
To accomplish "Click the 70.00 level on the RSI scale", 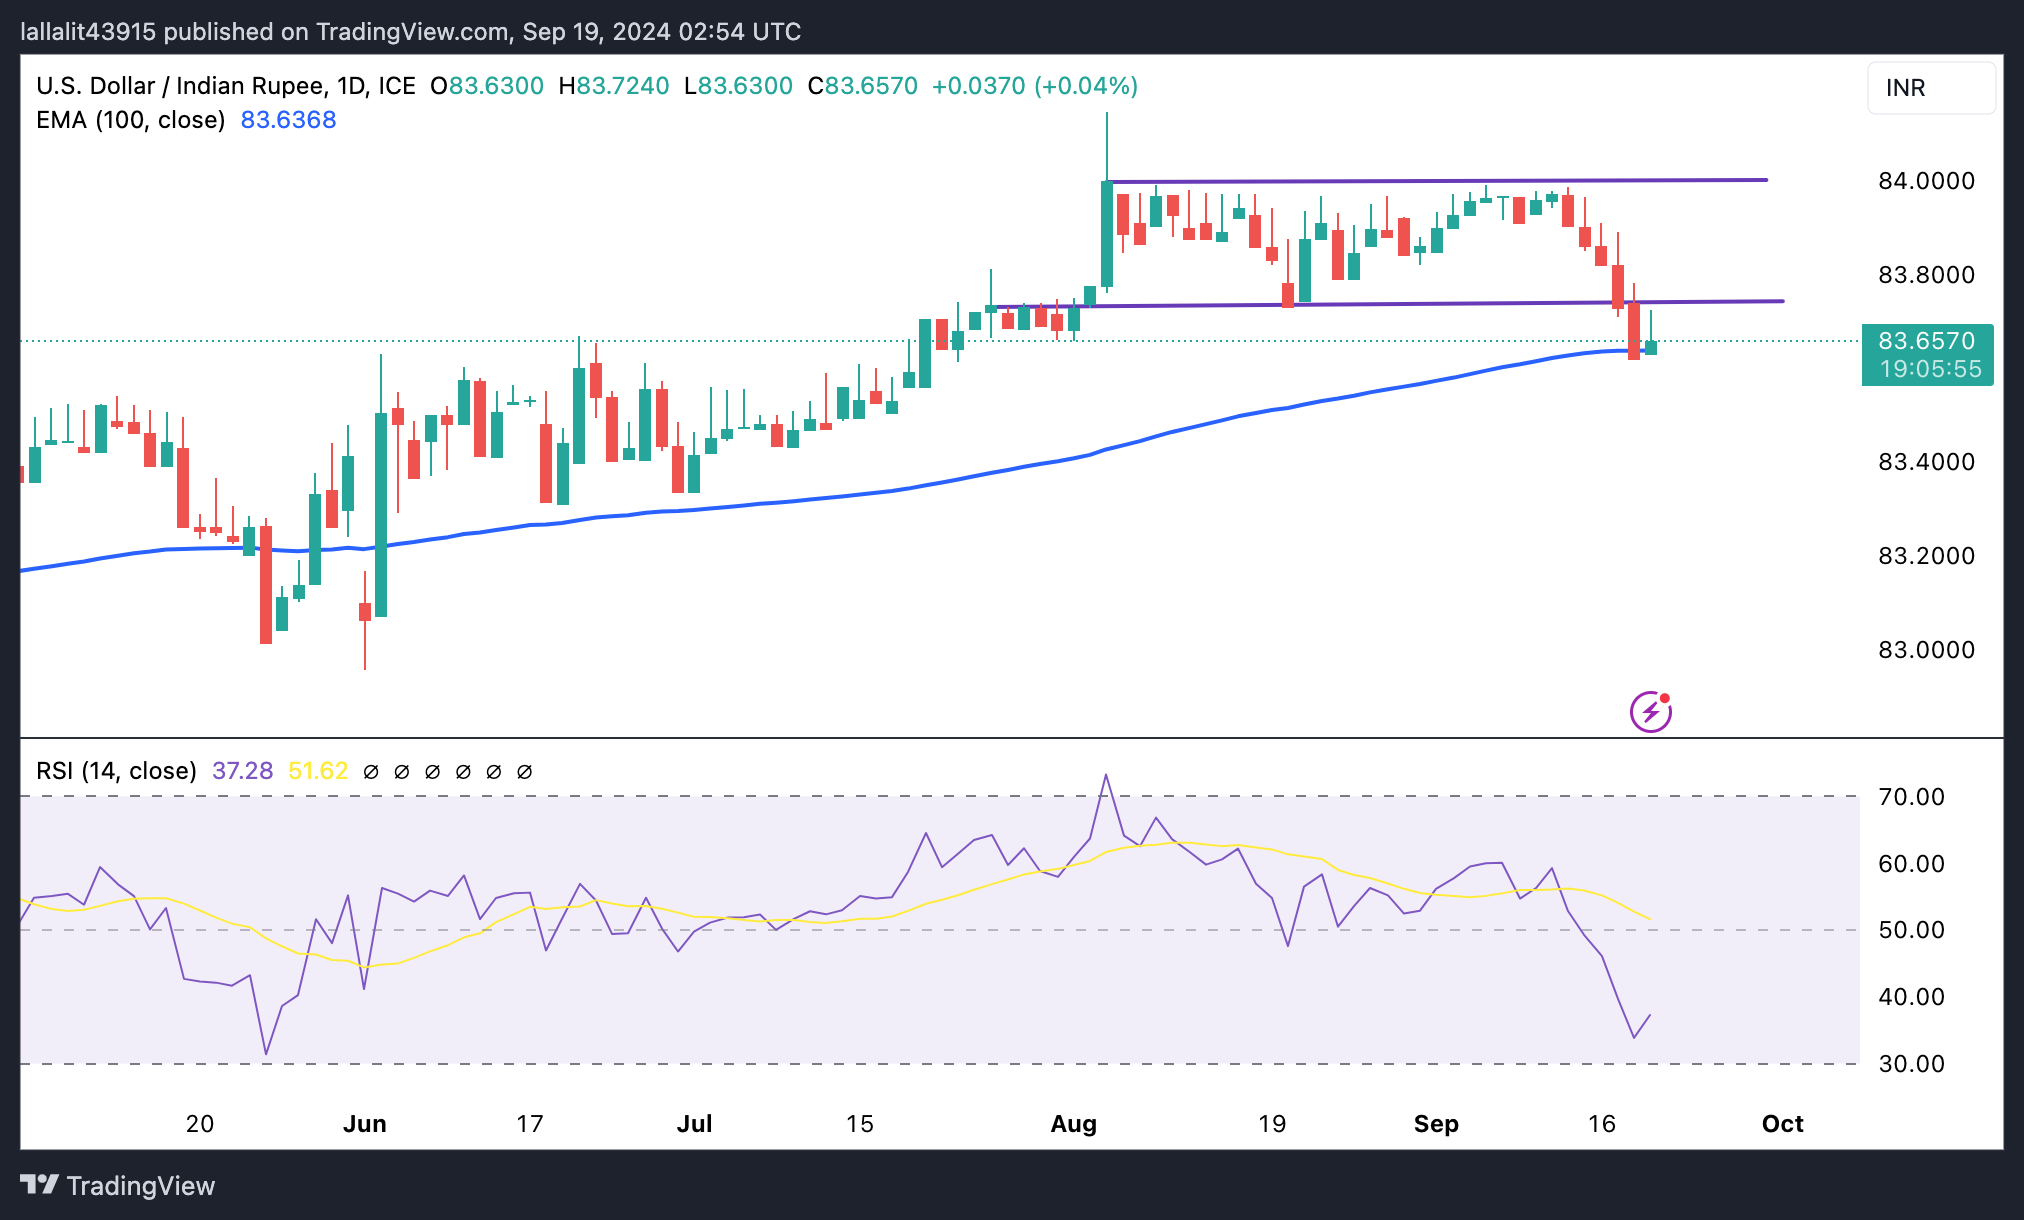I will (x=1911, y=797).
